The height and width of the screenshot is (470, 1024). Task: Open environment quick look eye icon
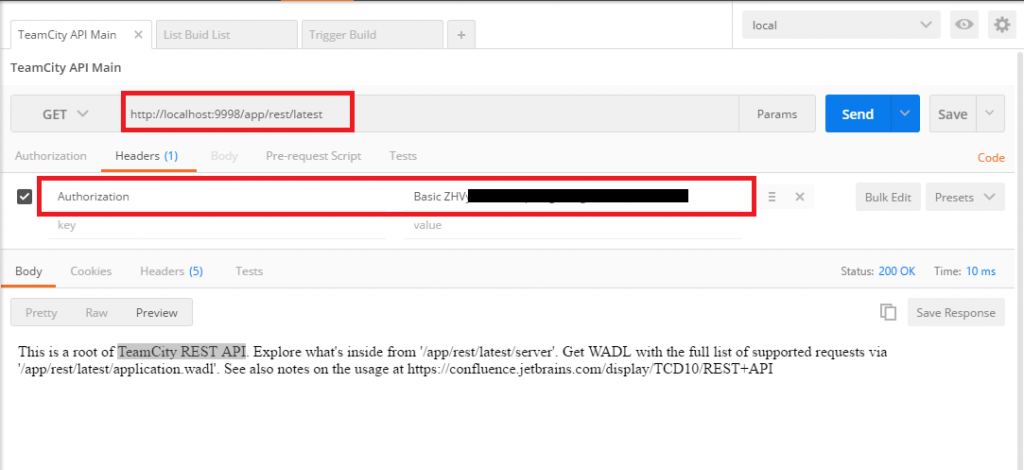pyautogui.click(x=964, y=25)
